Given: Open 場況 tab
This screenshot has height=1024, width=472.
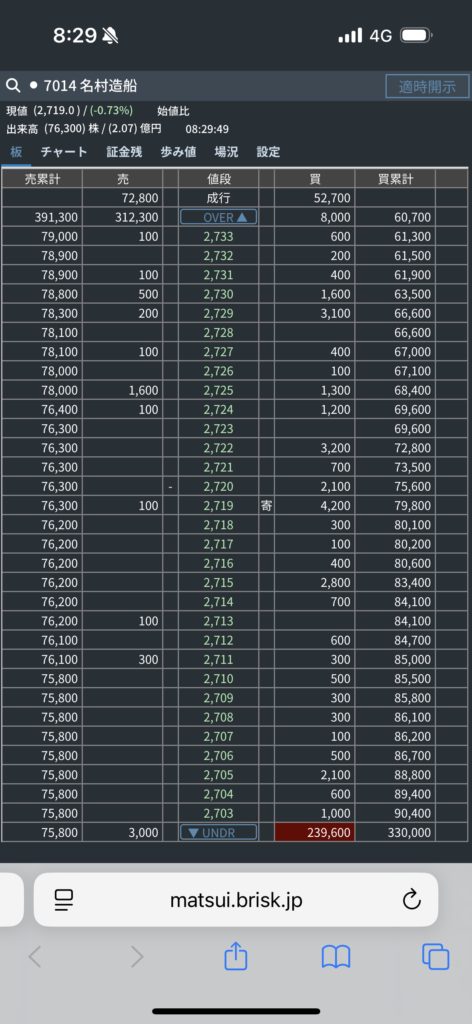Looking at the screenshot, I should click(x=227, y=152).
